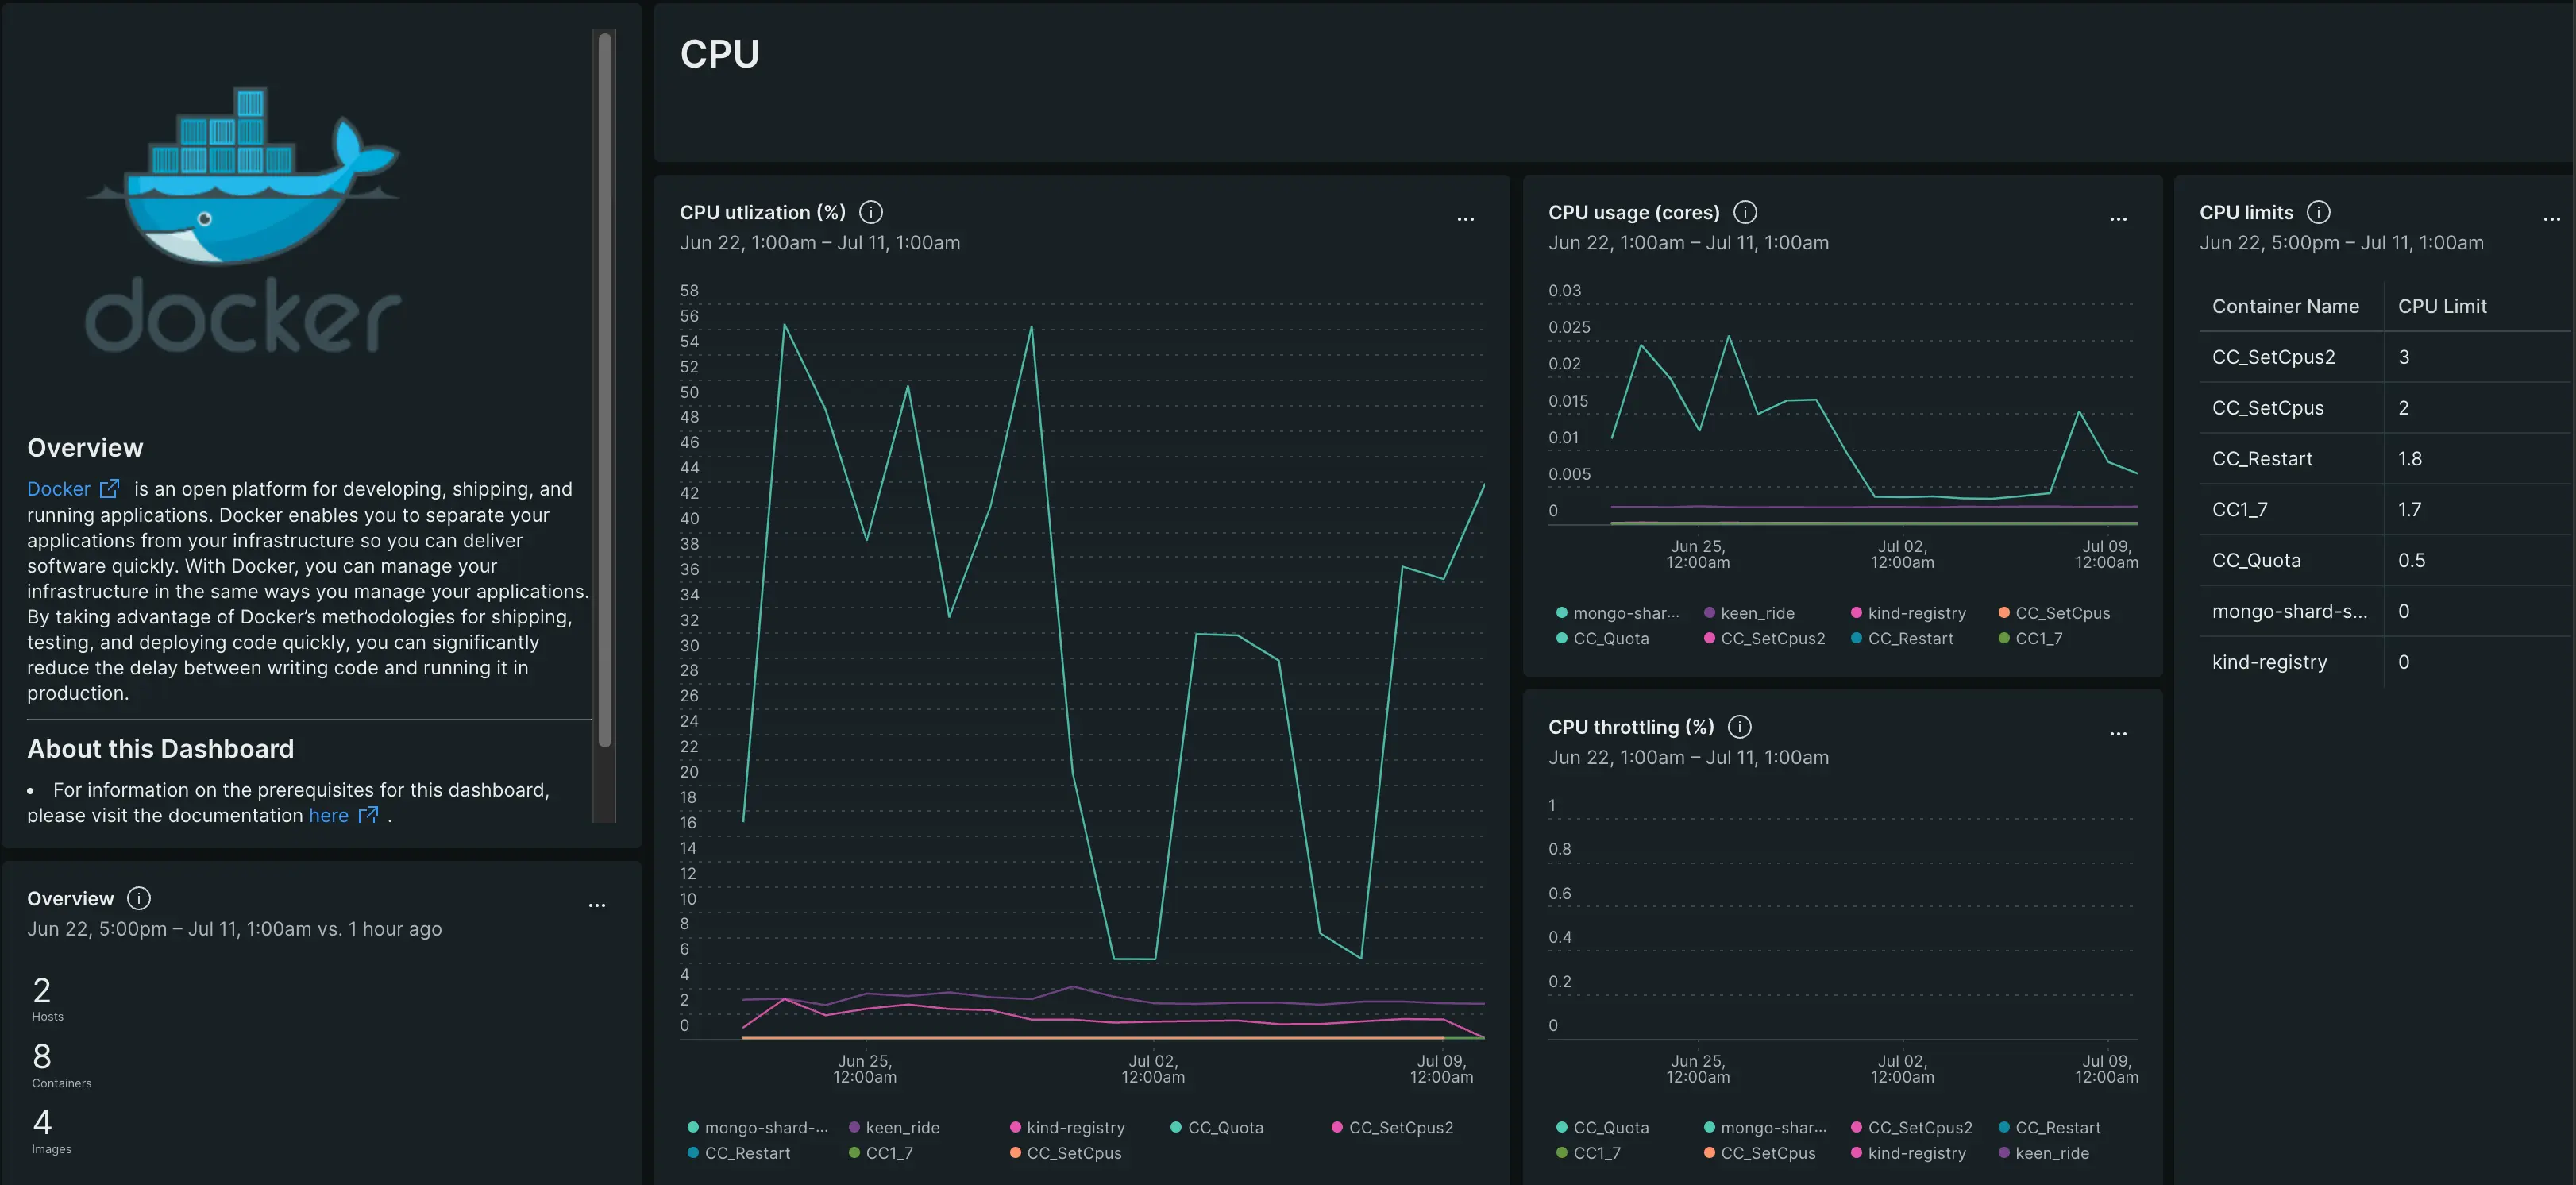Open the info tooltip for CPU limits

tap(2320, 211)
